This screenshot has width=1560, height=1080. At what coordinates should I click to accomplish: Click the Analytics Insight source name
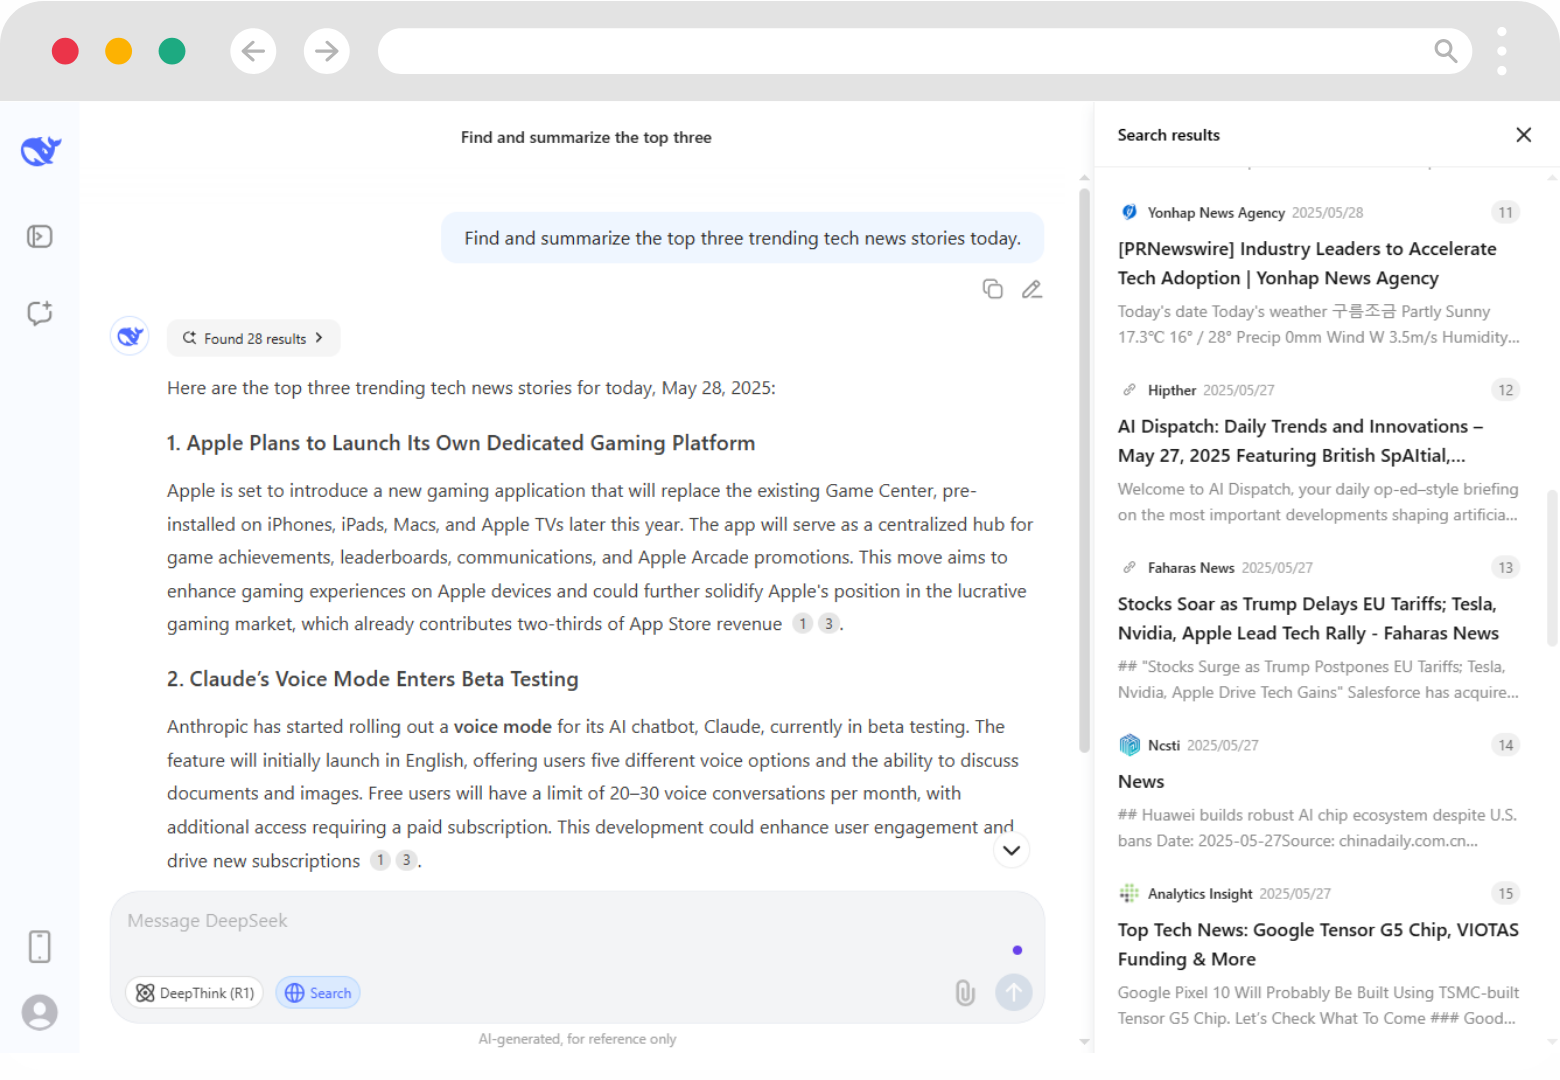tap(1200, 893)
